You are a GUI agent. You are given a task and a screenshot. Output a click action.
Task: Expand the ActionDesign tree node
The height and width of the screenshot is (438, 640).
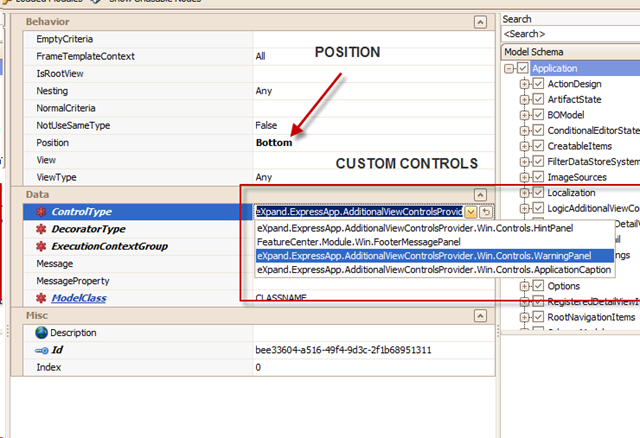[524, 84]
